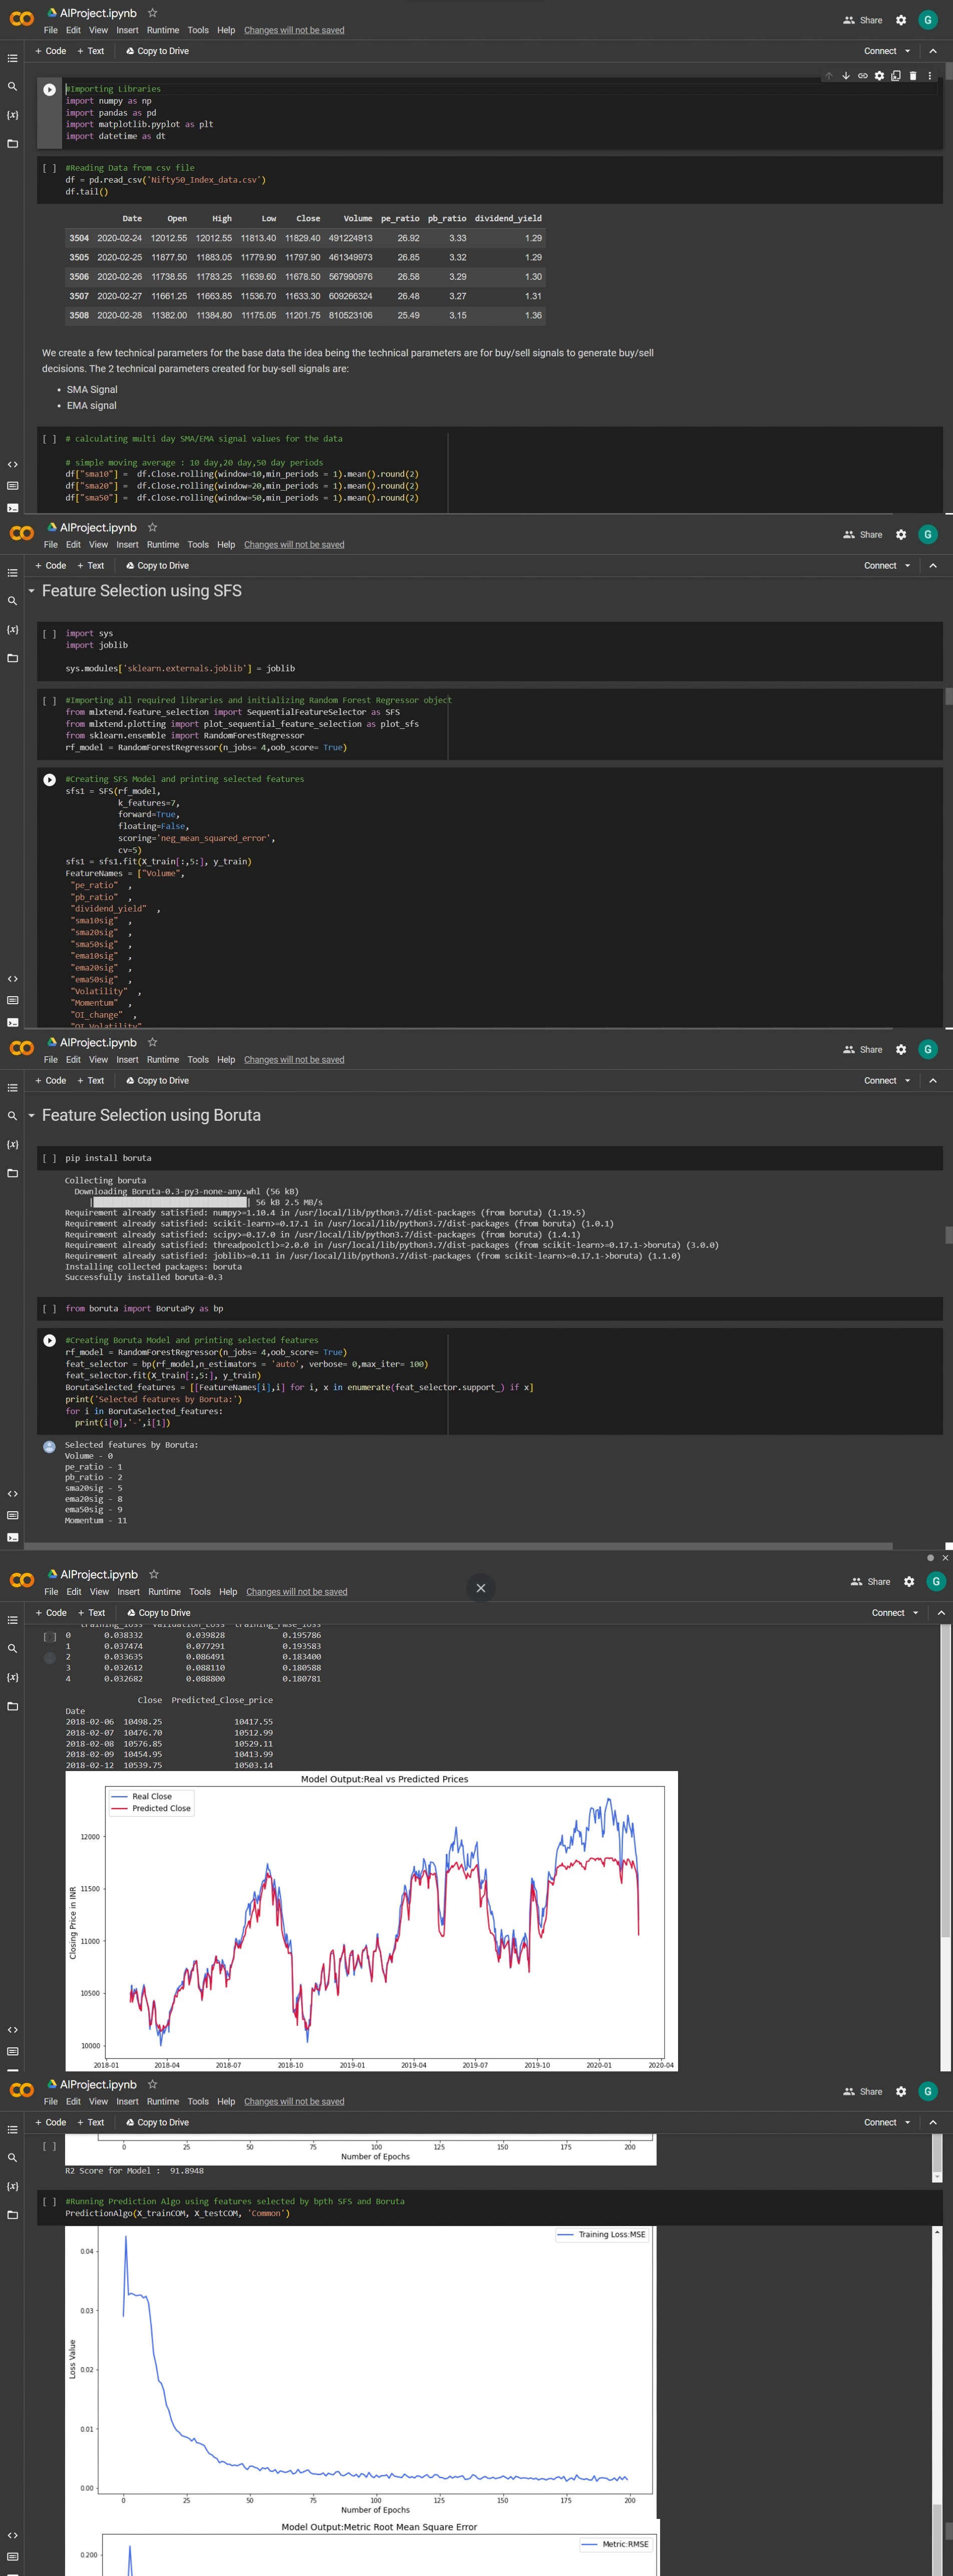Open Connect dropdown arrow in Training Loss window
953x2576 pixels.
click(907, 2122)
